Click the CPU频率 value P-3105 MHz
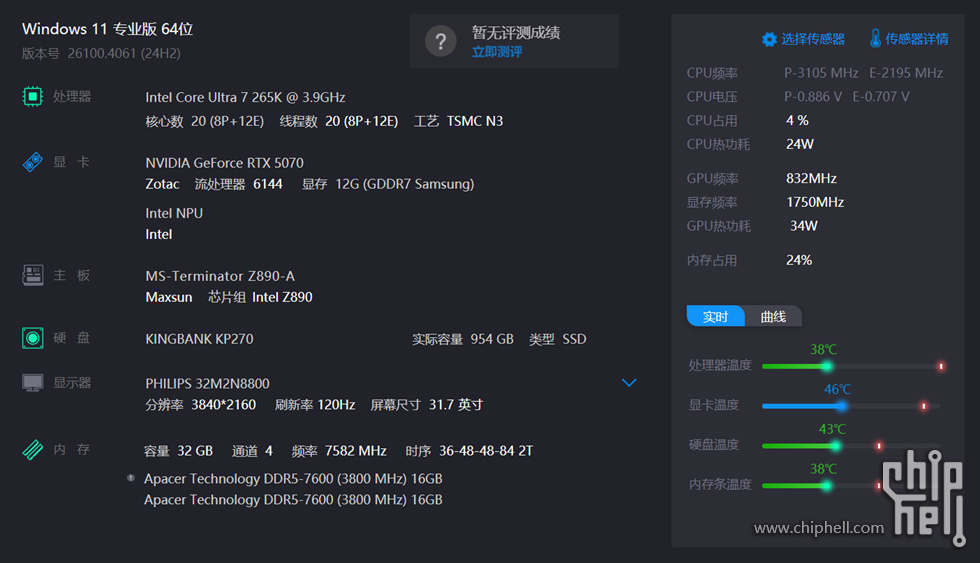The image size is (980, 563). (821, 73)
